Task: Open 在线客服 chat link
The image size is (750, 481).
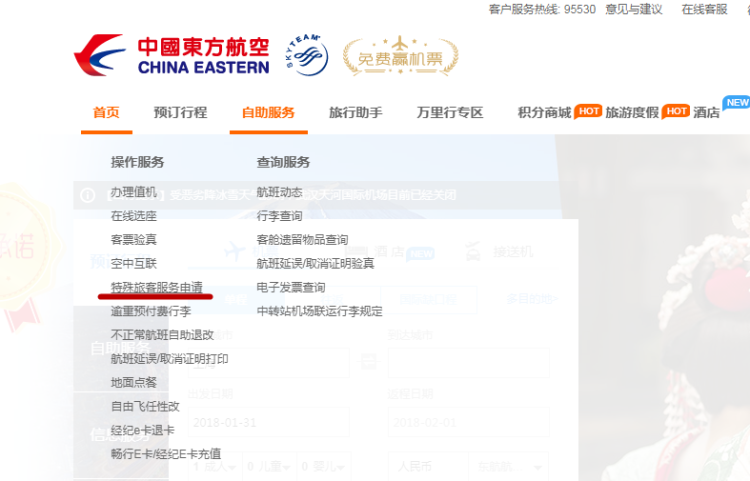Action: click(704, 9)
